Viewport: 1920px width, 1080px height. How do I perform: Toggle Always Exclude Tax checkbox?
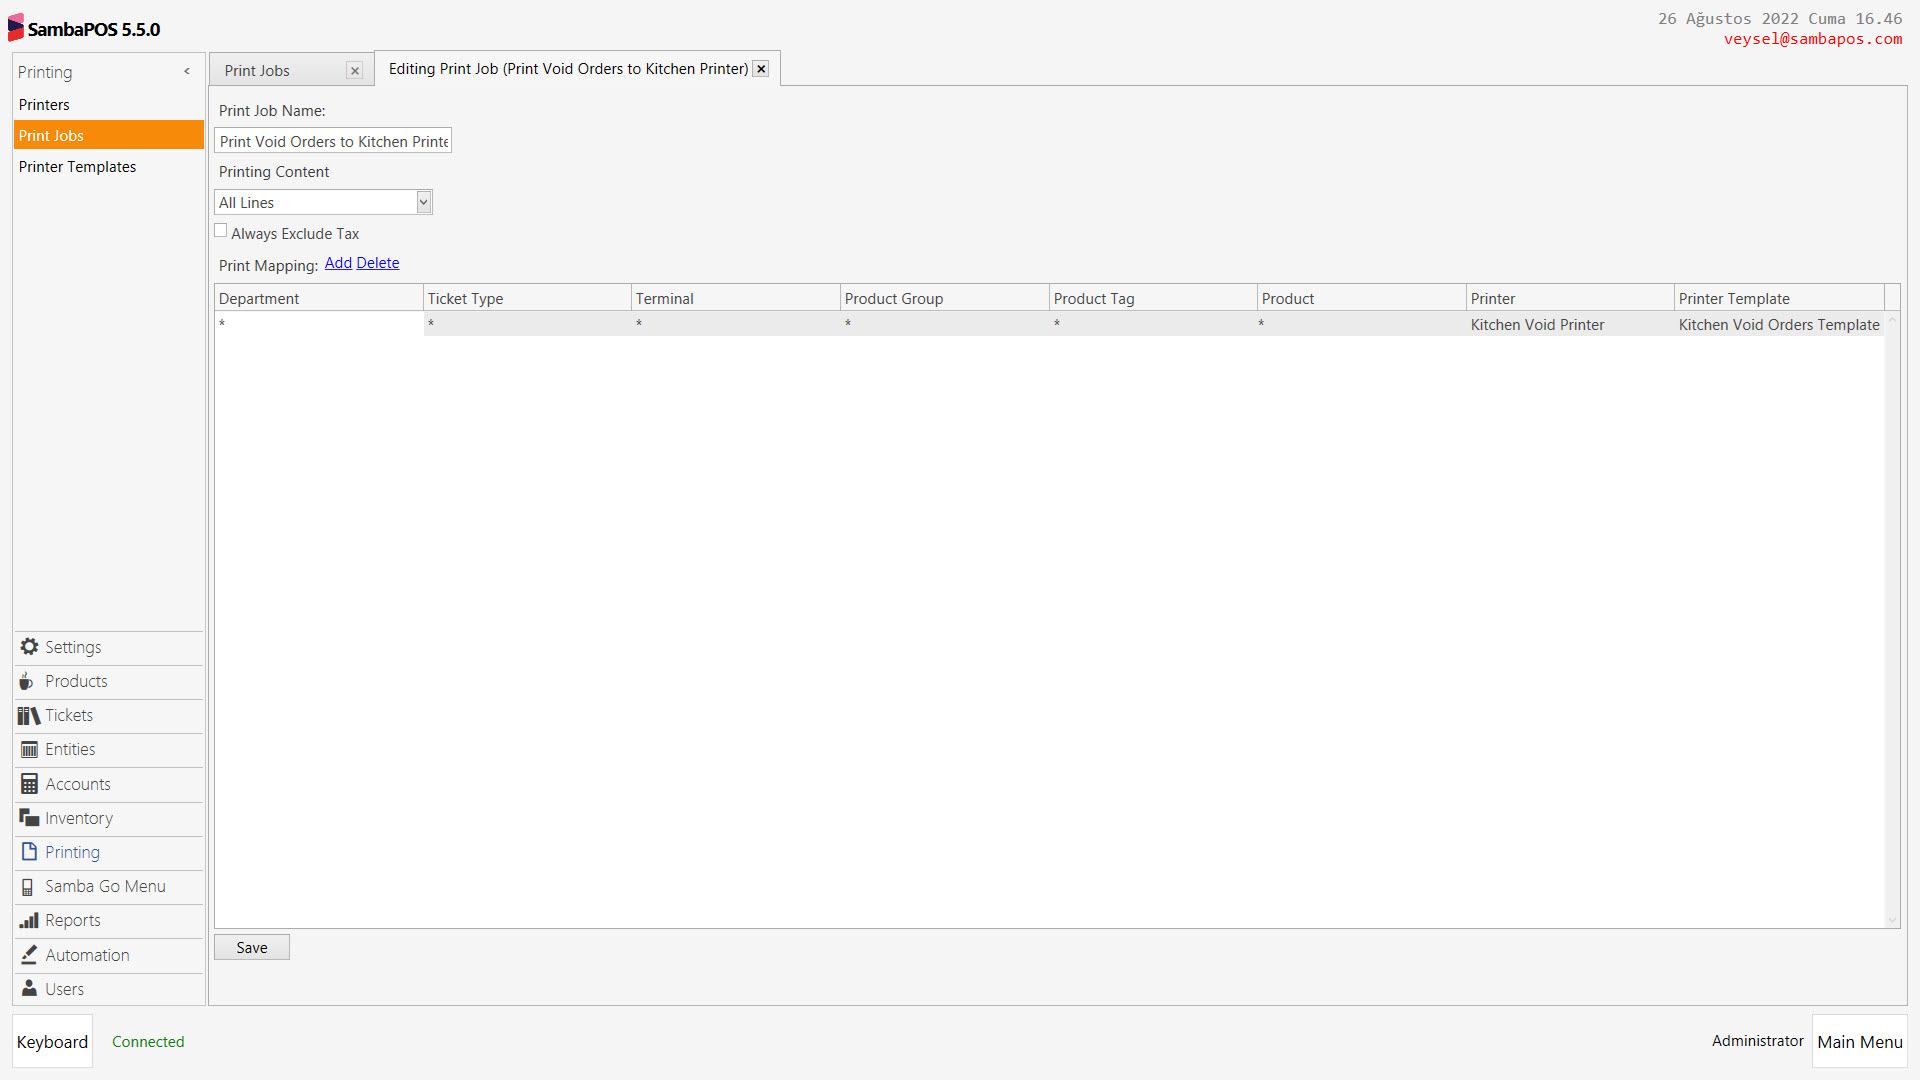[221, 231]
